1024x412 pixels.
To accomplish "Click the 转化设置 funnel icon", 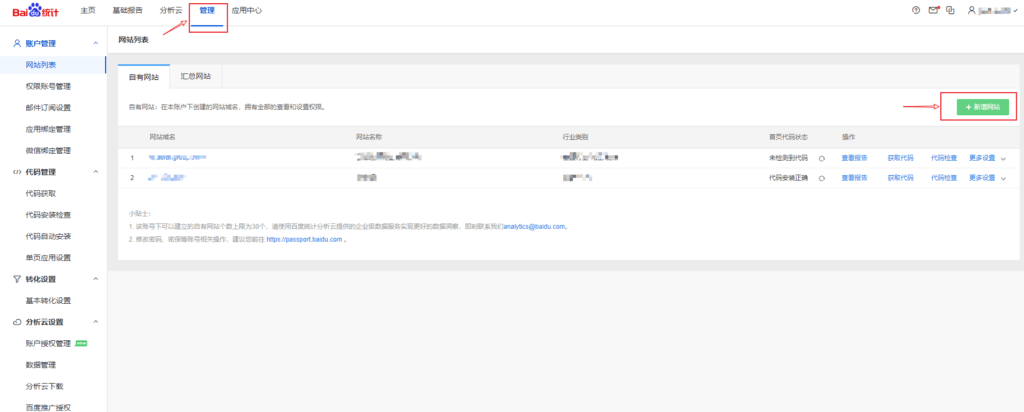I will [17, 279].
